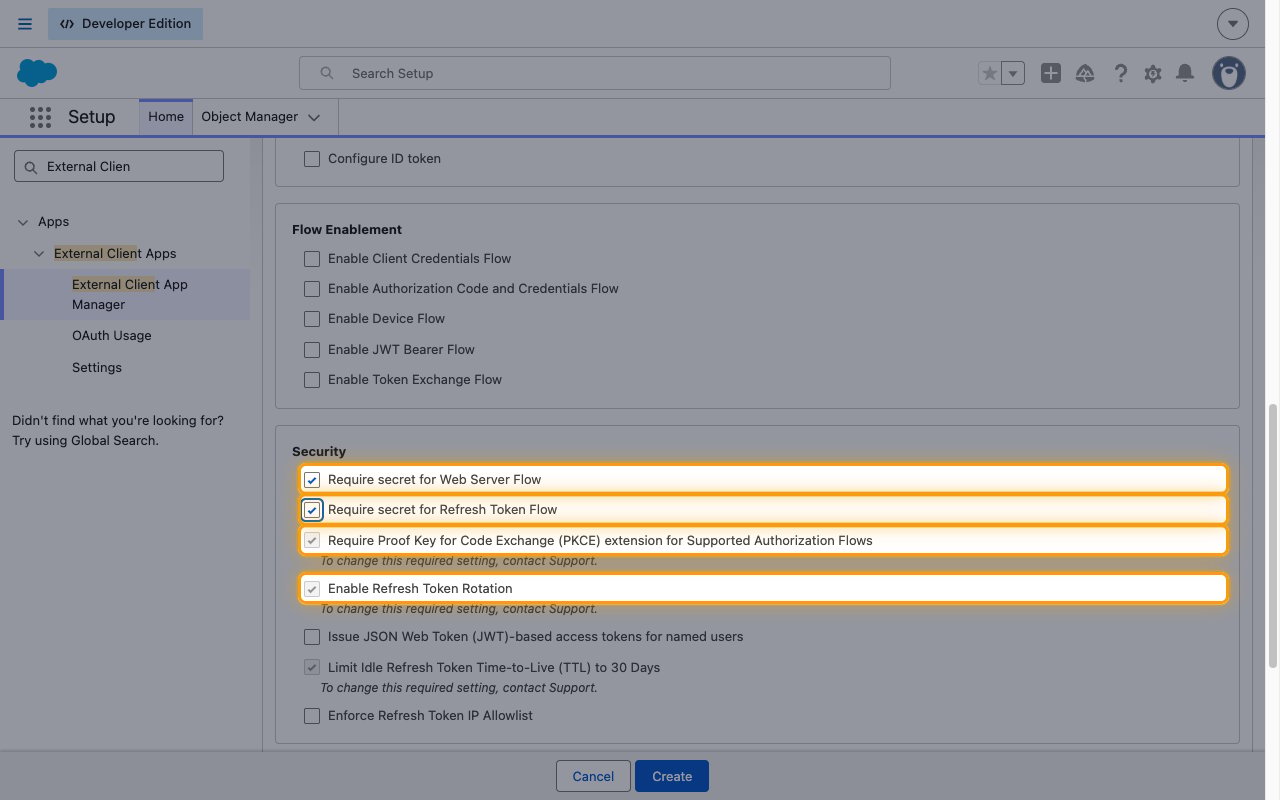Viewport: 1280px width, 800px height.
Task: Collapse the Apps tree node
Action: 23,222
